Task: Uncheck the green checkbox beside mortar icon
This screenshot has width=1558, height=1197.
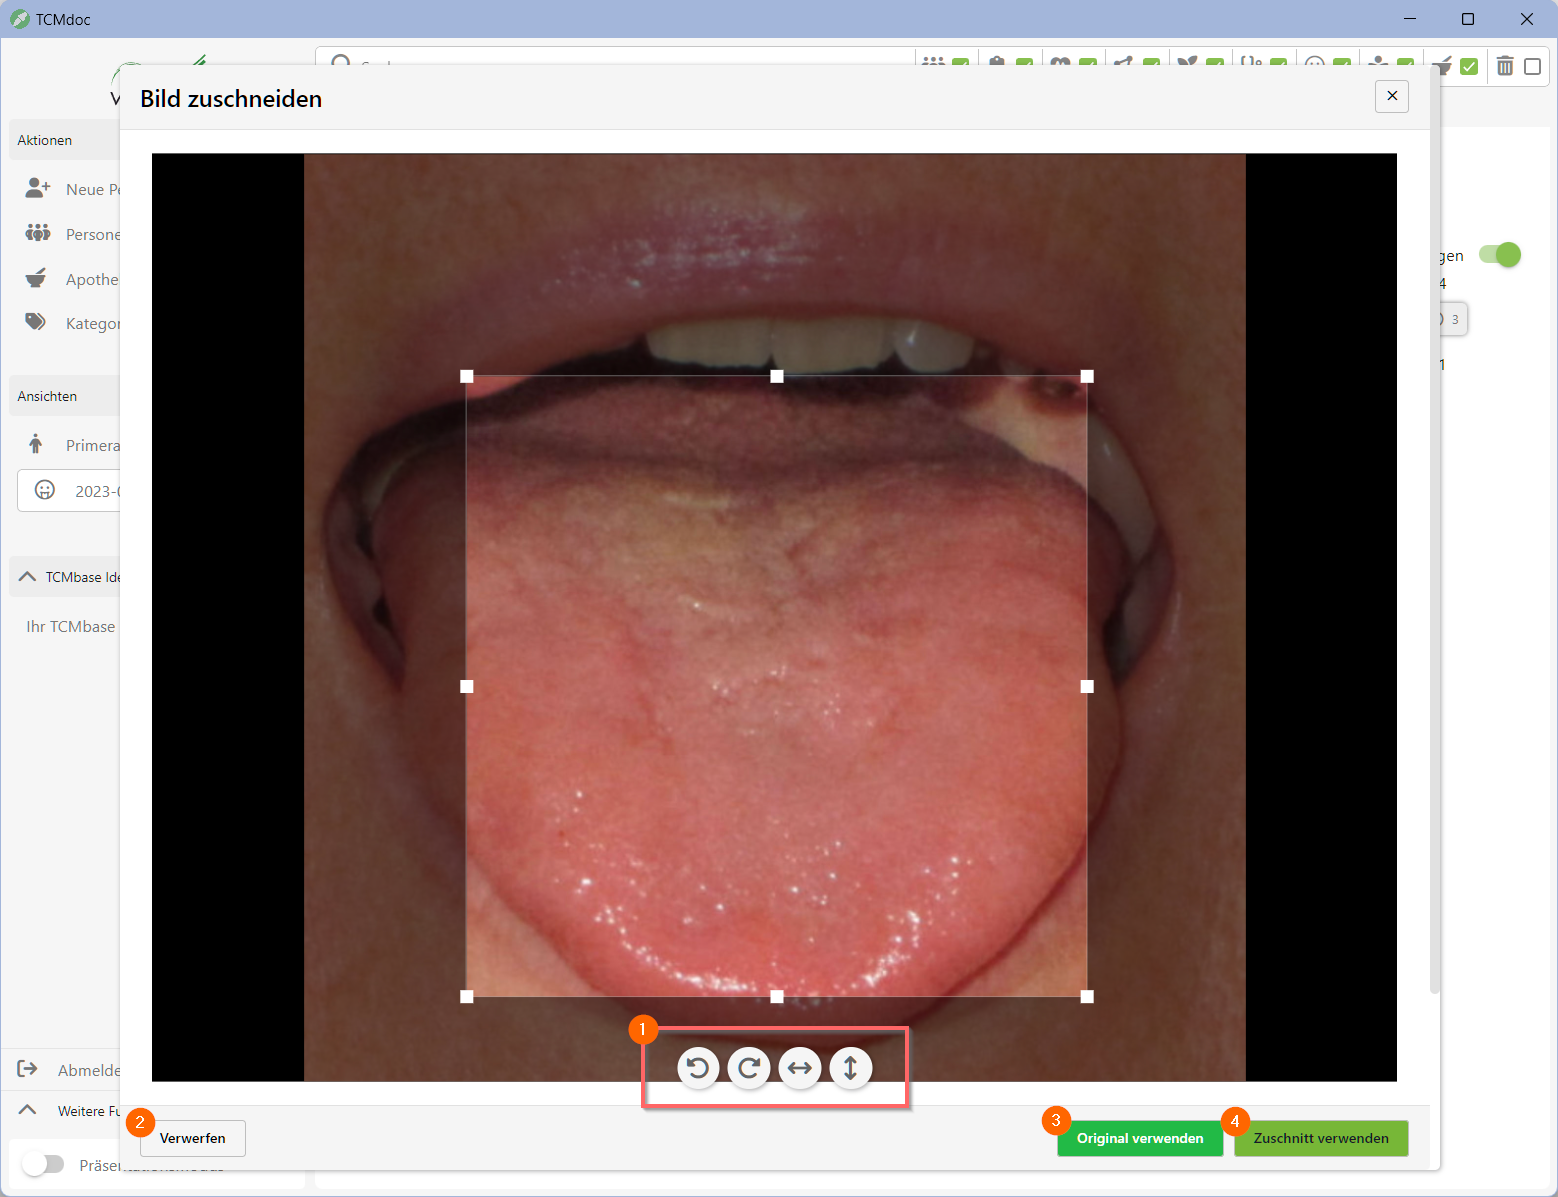Action: point(1468,66)
